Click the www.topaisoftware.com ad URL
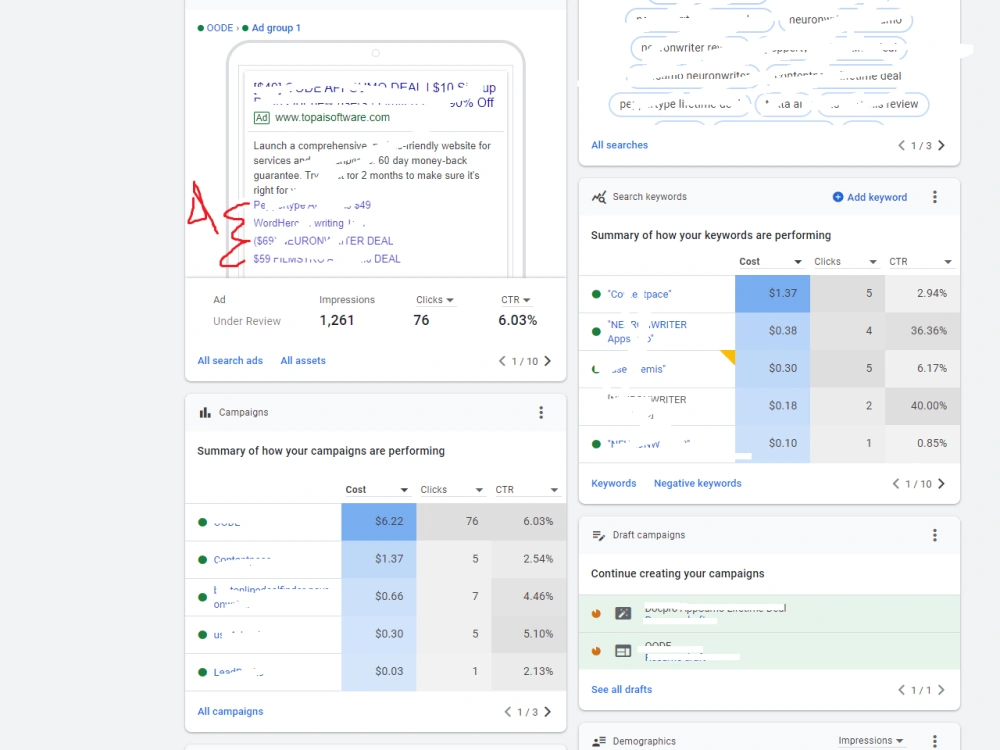This screenshot has width=1000, height=750. [332, 117]
